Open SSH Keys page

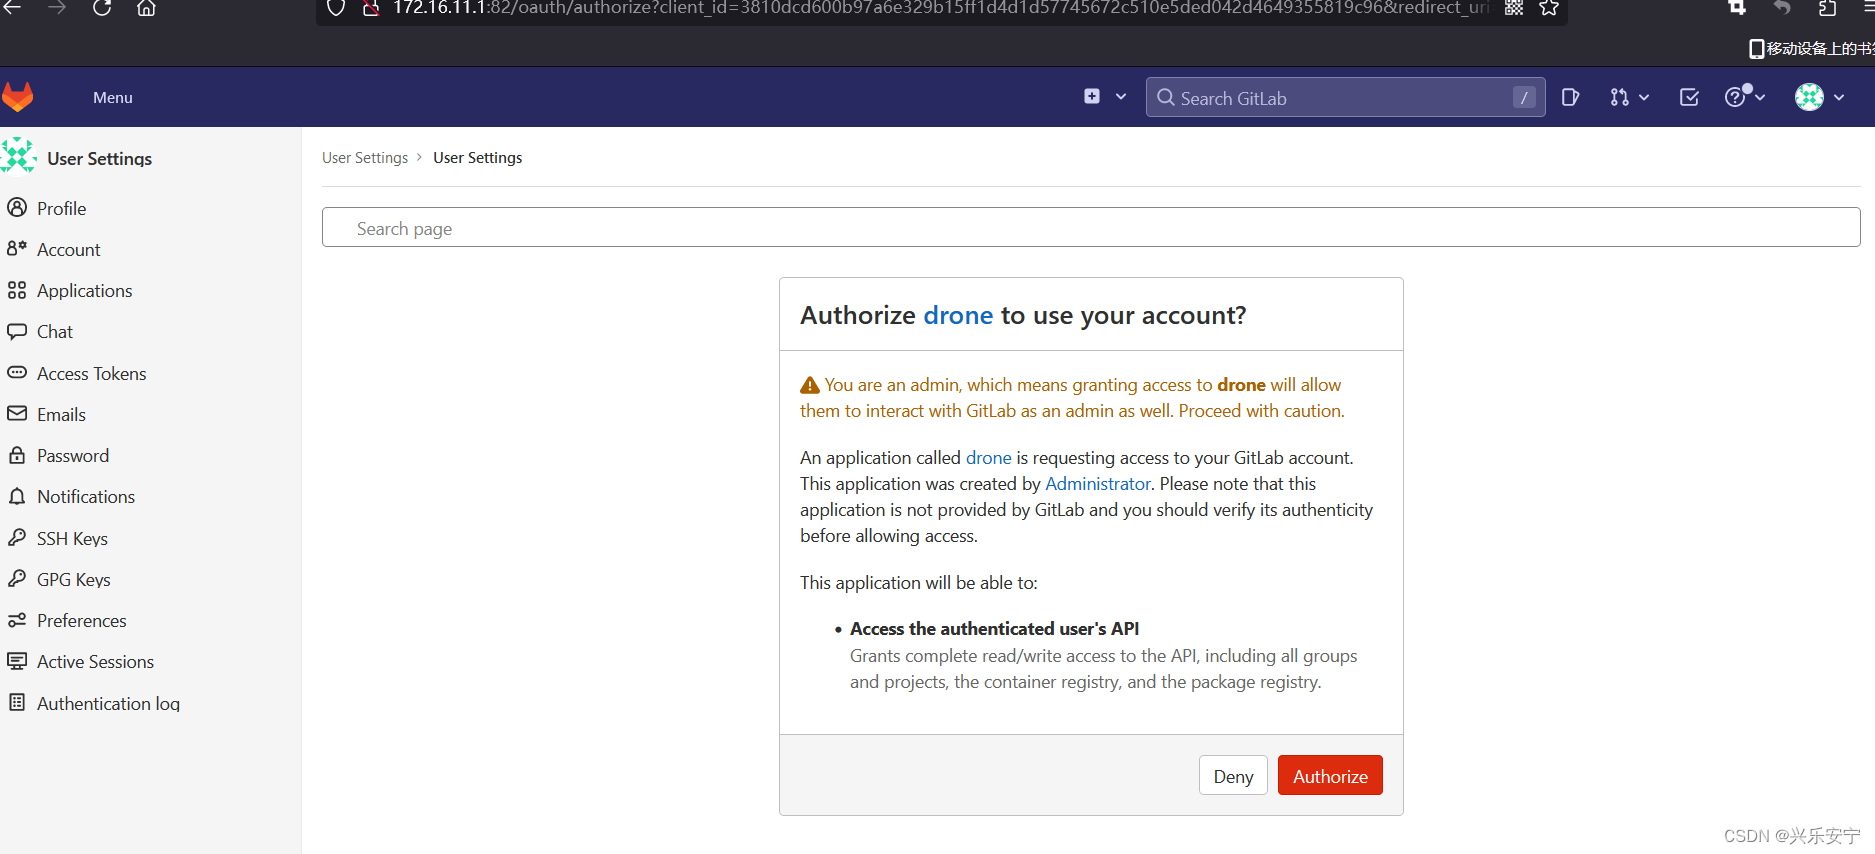click(x=72, y=538)
